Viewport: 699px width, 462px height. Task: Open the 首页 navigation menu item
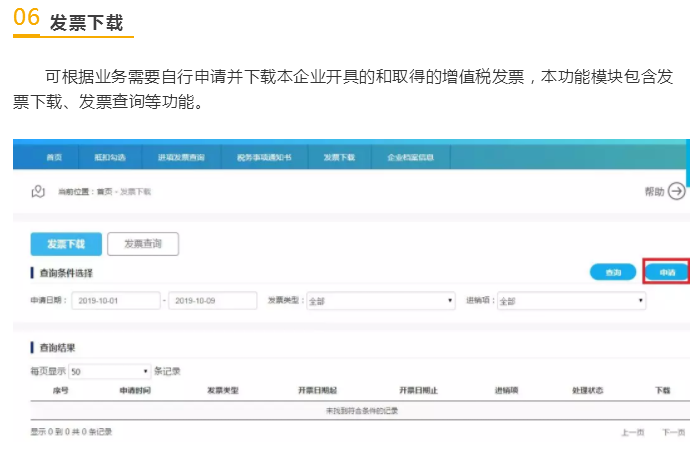(54, 158)
